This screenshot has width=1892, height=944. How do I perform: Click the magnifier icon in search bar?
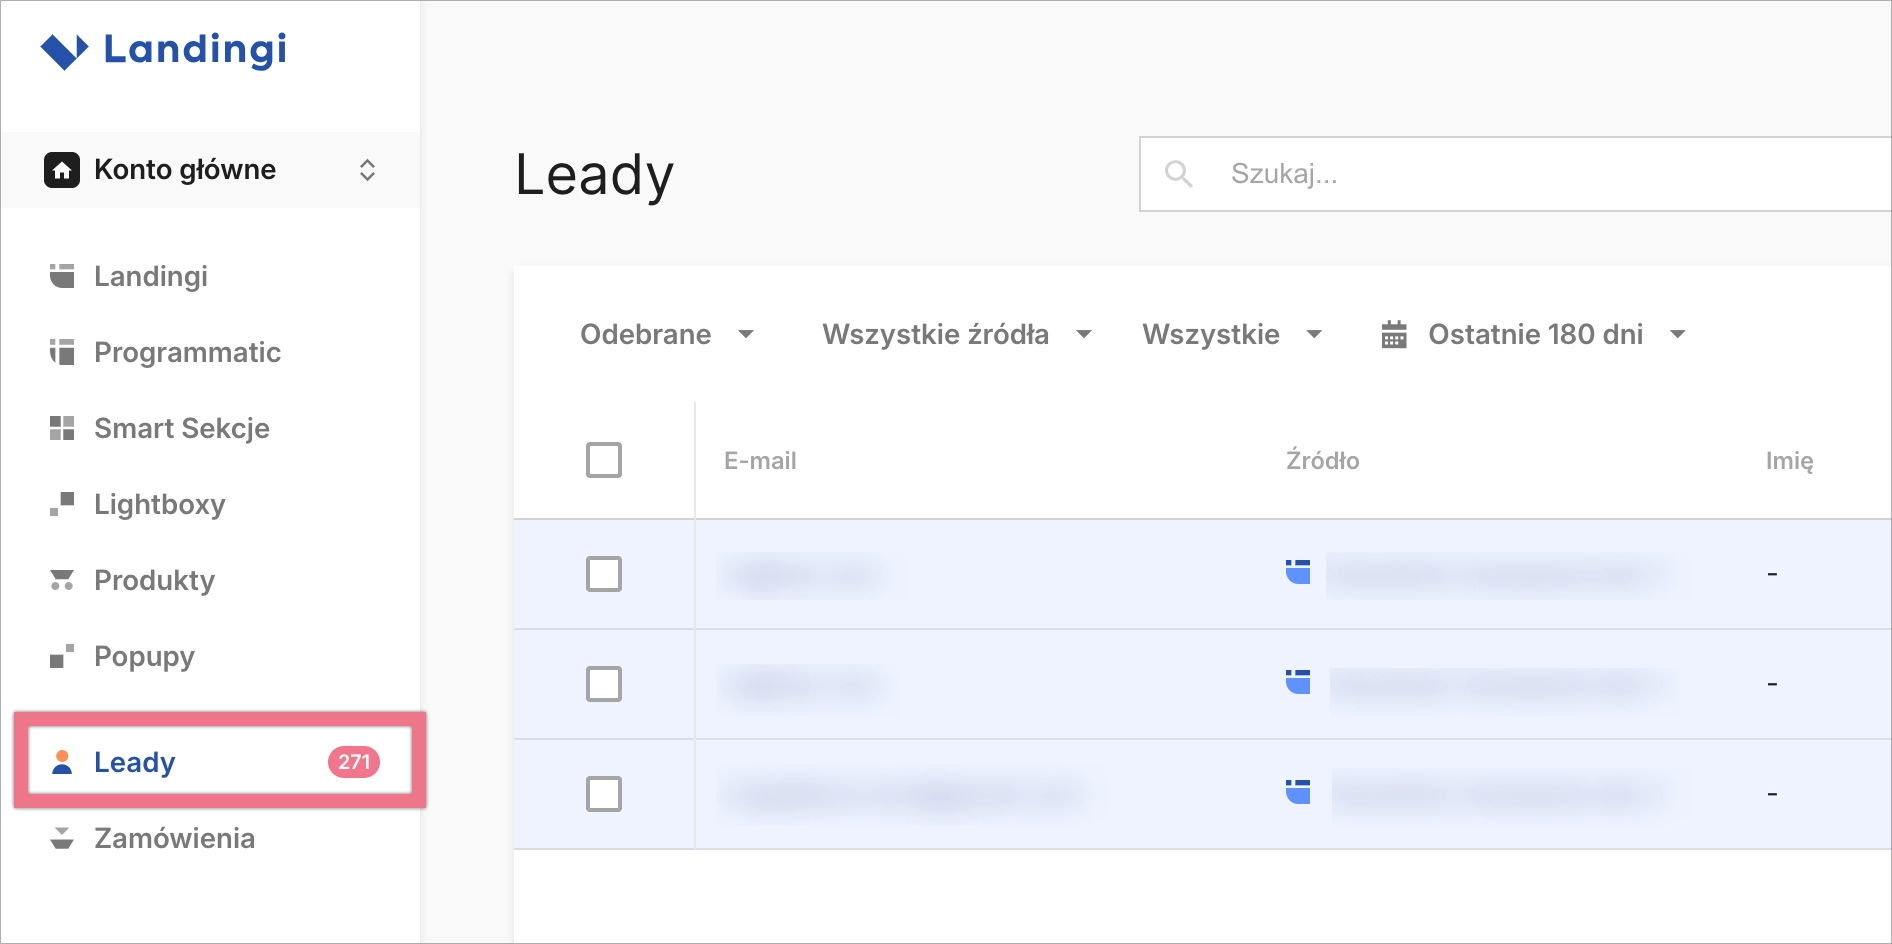point(1178,174)
